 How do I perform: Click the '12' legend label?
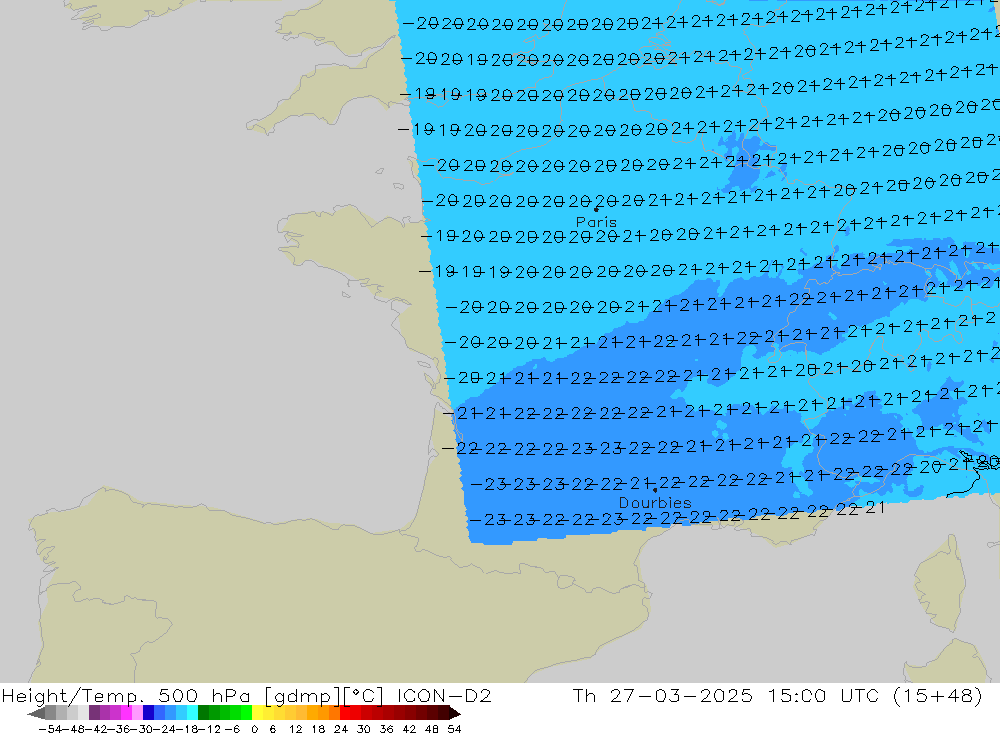click(296, 729)
